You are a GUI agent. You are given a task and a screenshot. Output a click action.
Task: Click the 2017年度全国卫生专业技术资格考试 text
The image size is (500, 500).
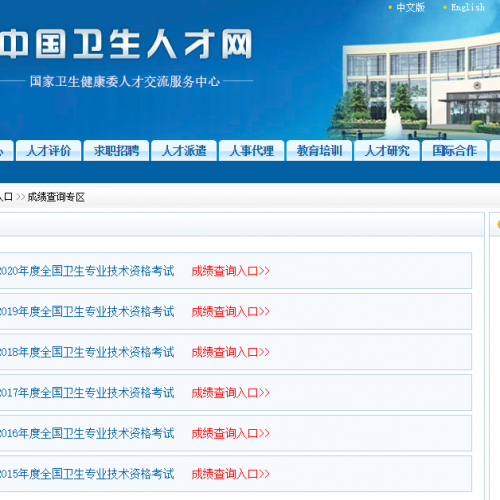pos(87,393)
